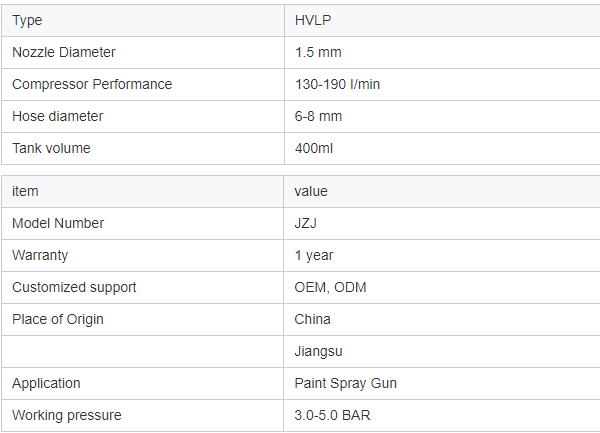Viewport: 600px width, 433px height.
Task: Click the '1 year' warranty value
Action: pyautogui.click(x=314, y=255)
